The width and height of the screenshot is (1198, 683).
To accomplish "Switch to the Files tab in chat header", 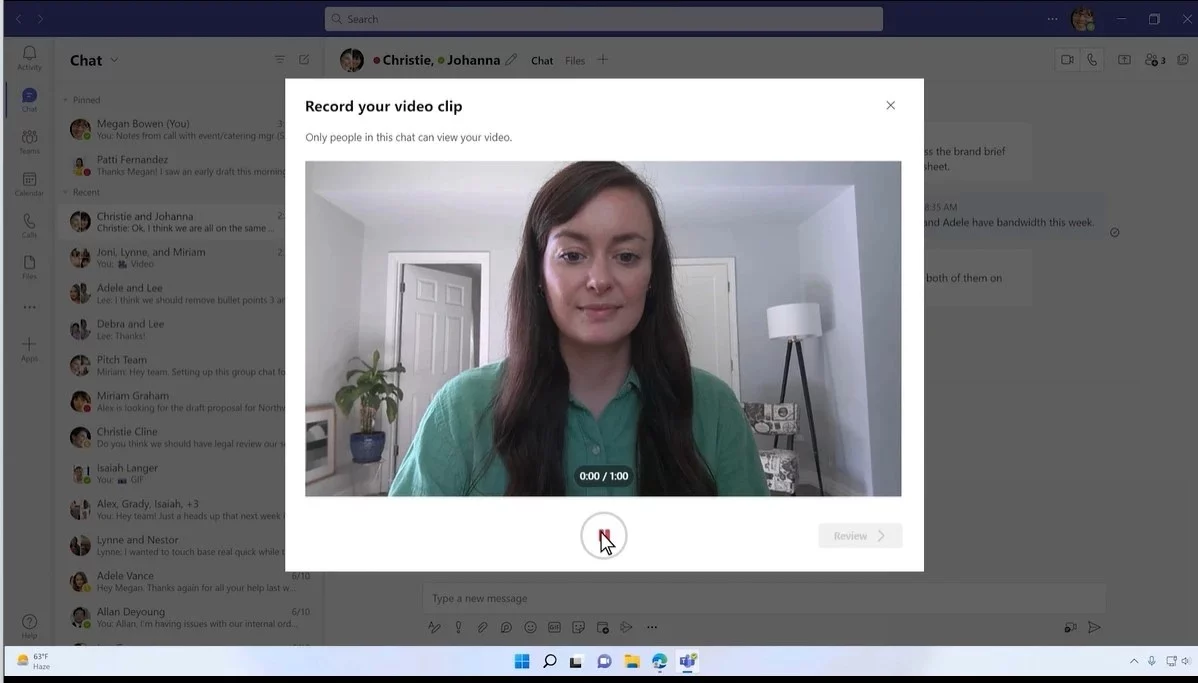I will pyautogui.click(x=574, y=61).
